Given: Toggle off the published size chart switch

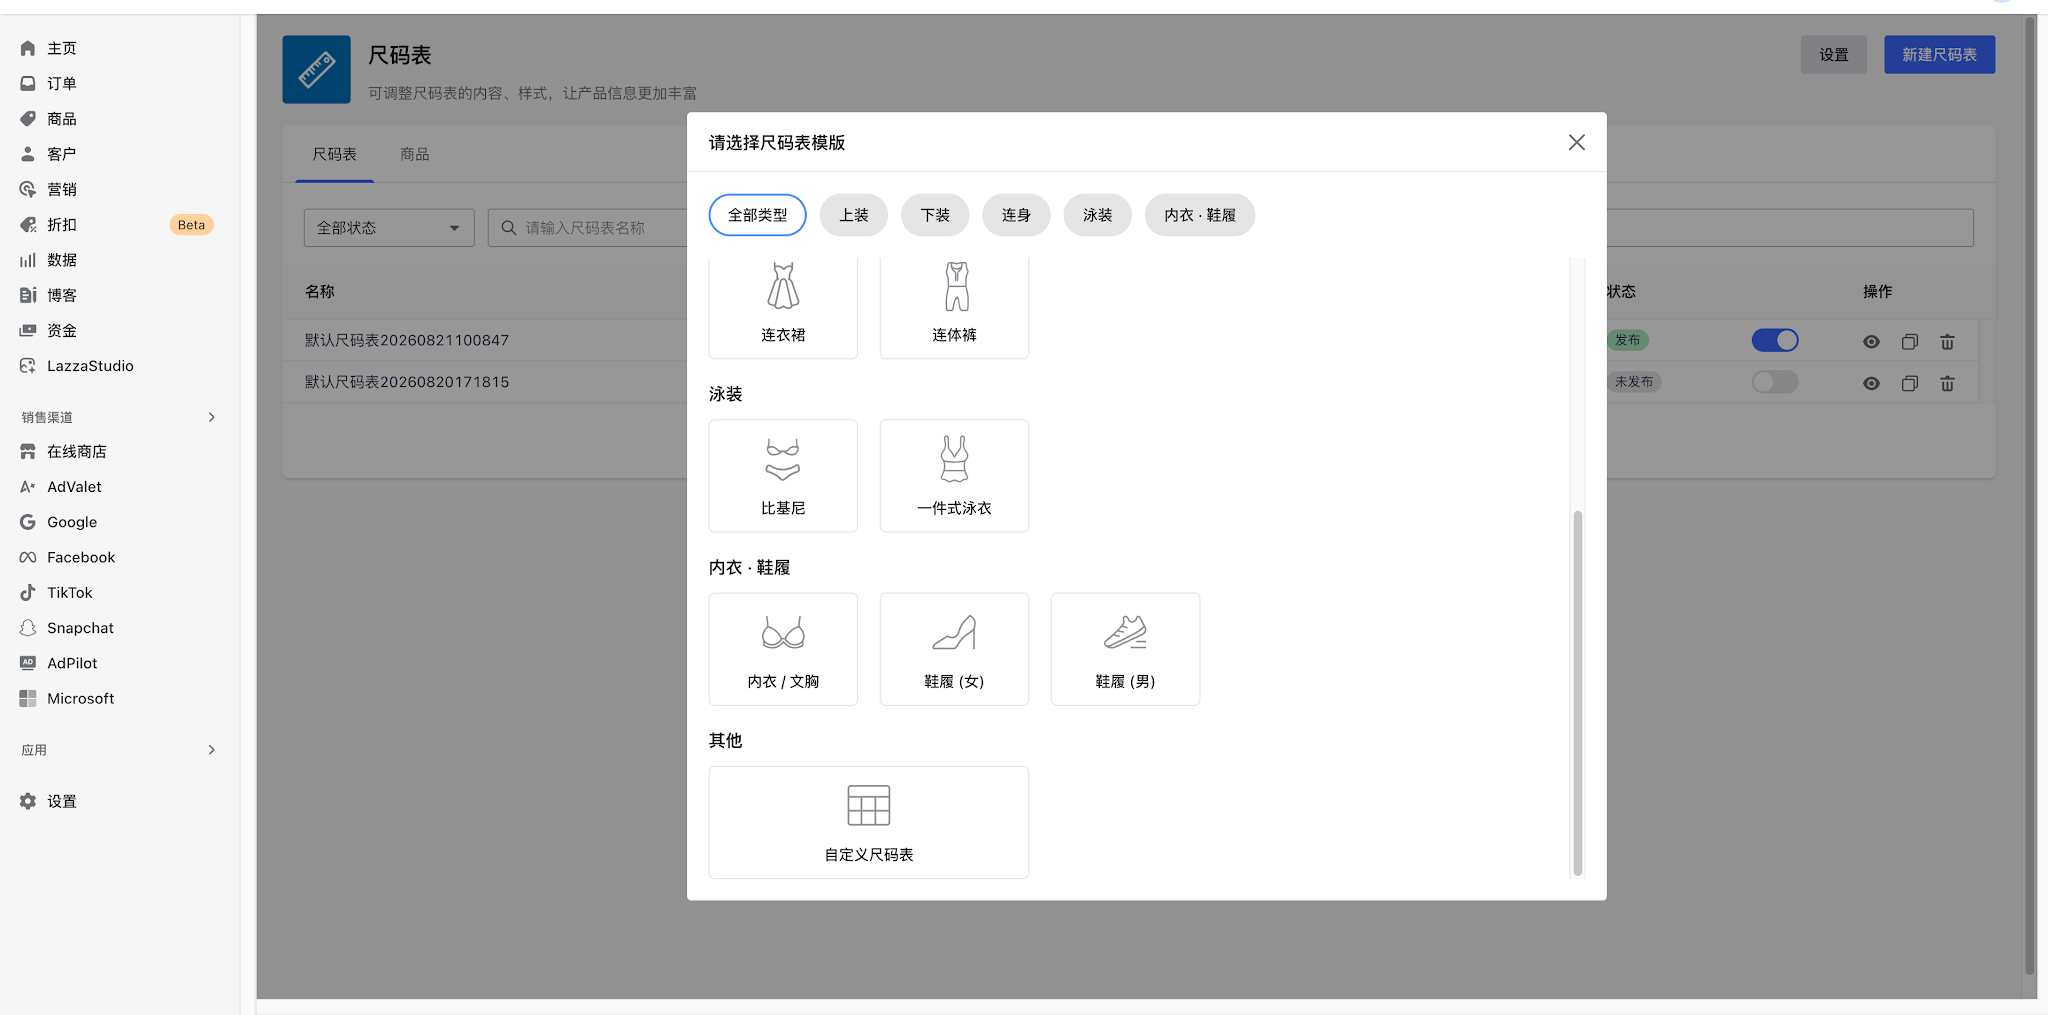Looking at the screenshot, I should click(1775, 340).
